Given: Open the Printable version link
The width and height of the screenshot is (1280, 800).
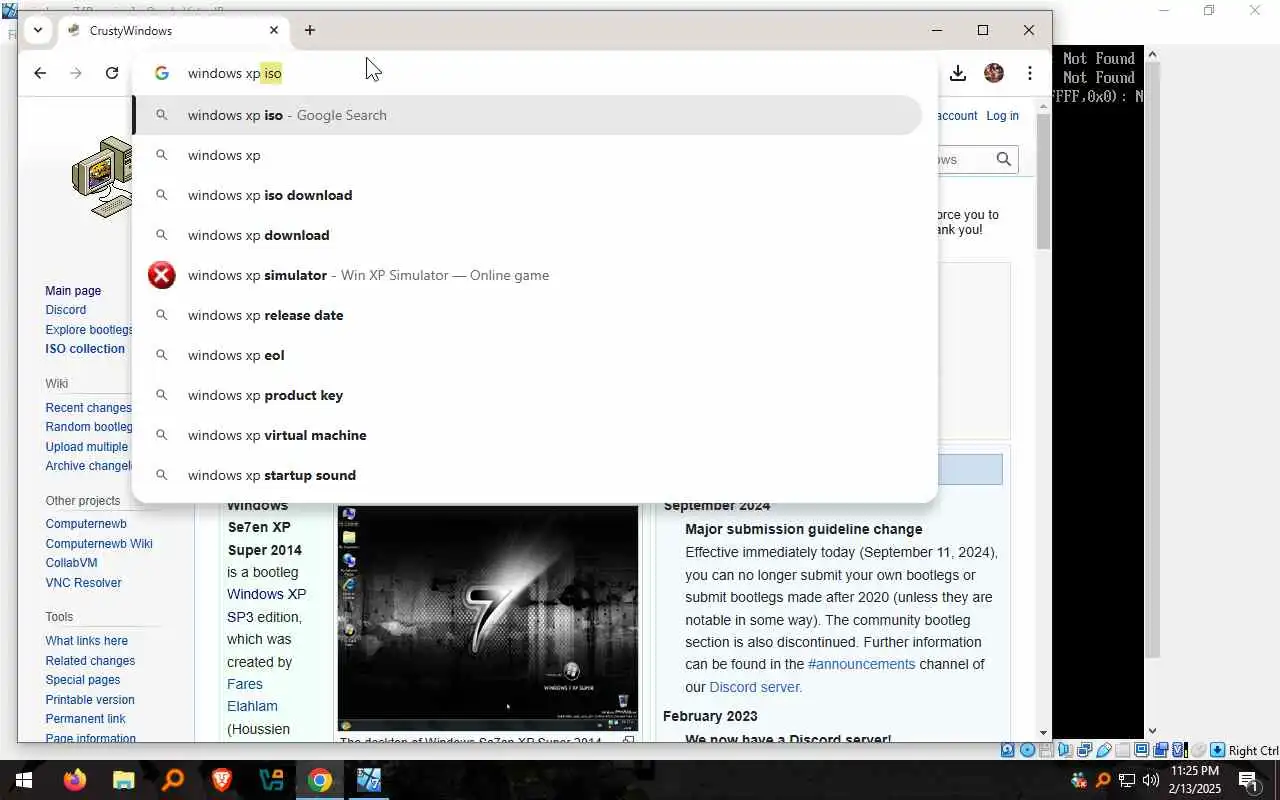Looking at the screenshot, I should pos(90,700).
